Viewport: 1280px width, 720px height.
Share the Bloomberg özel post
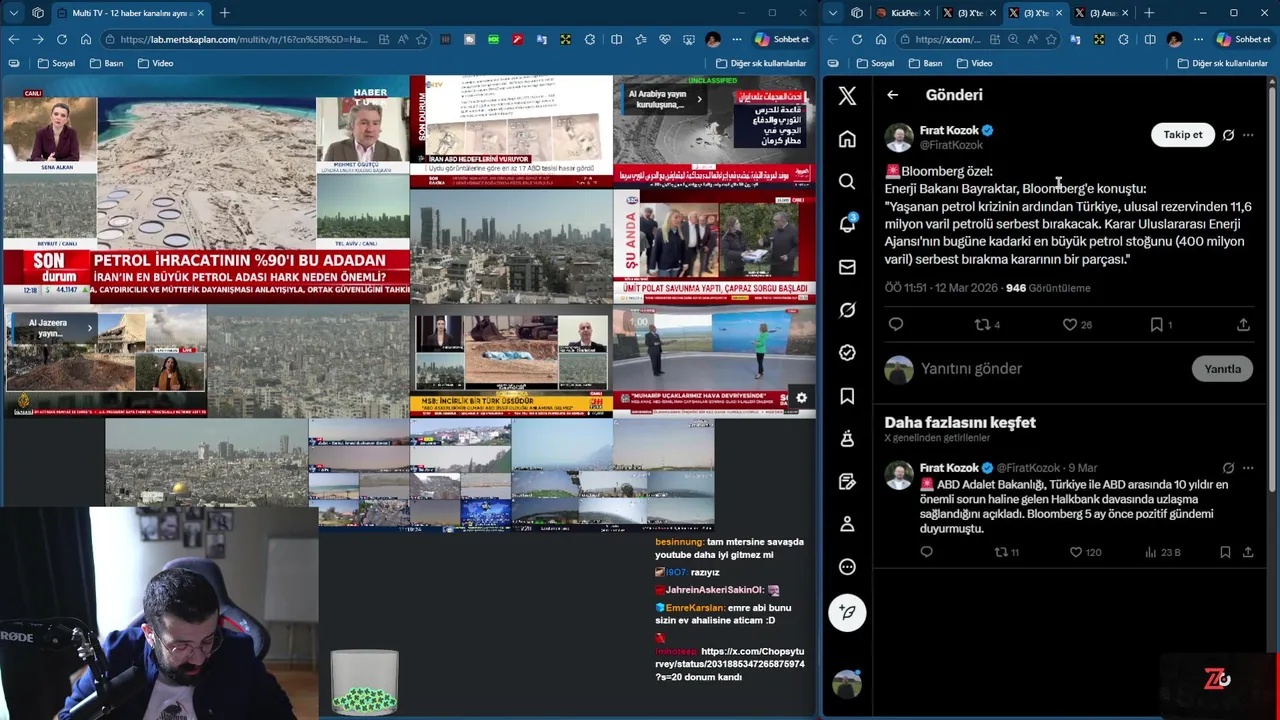1243,324
